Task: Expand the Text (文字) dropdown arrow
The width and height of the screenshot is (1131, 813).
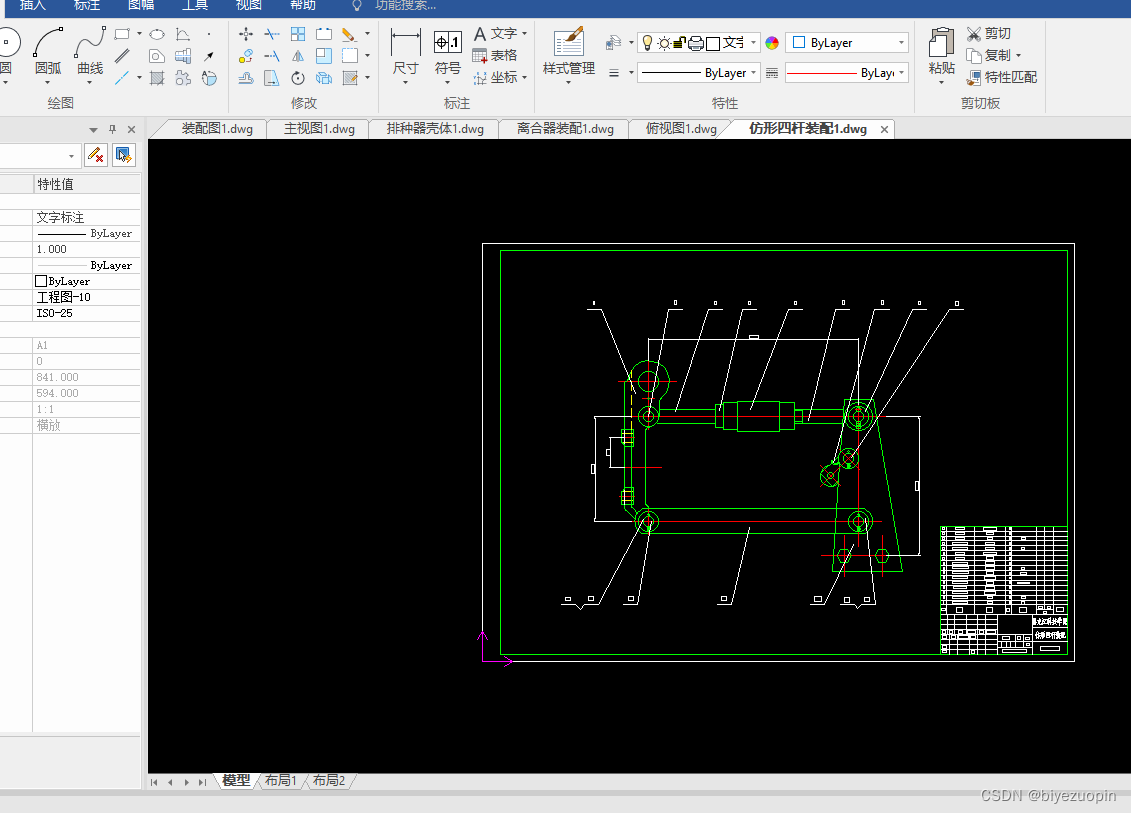Action: (524, 34)
